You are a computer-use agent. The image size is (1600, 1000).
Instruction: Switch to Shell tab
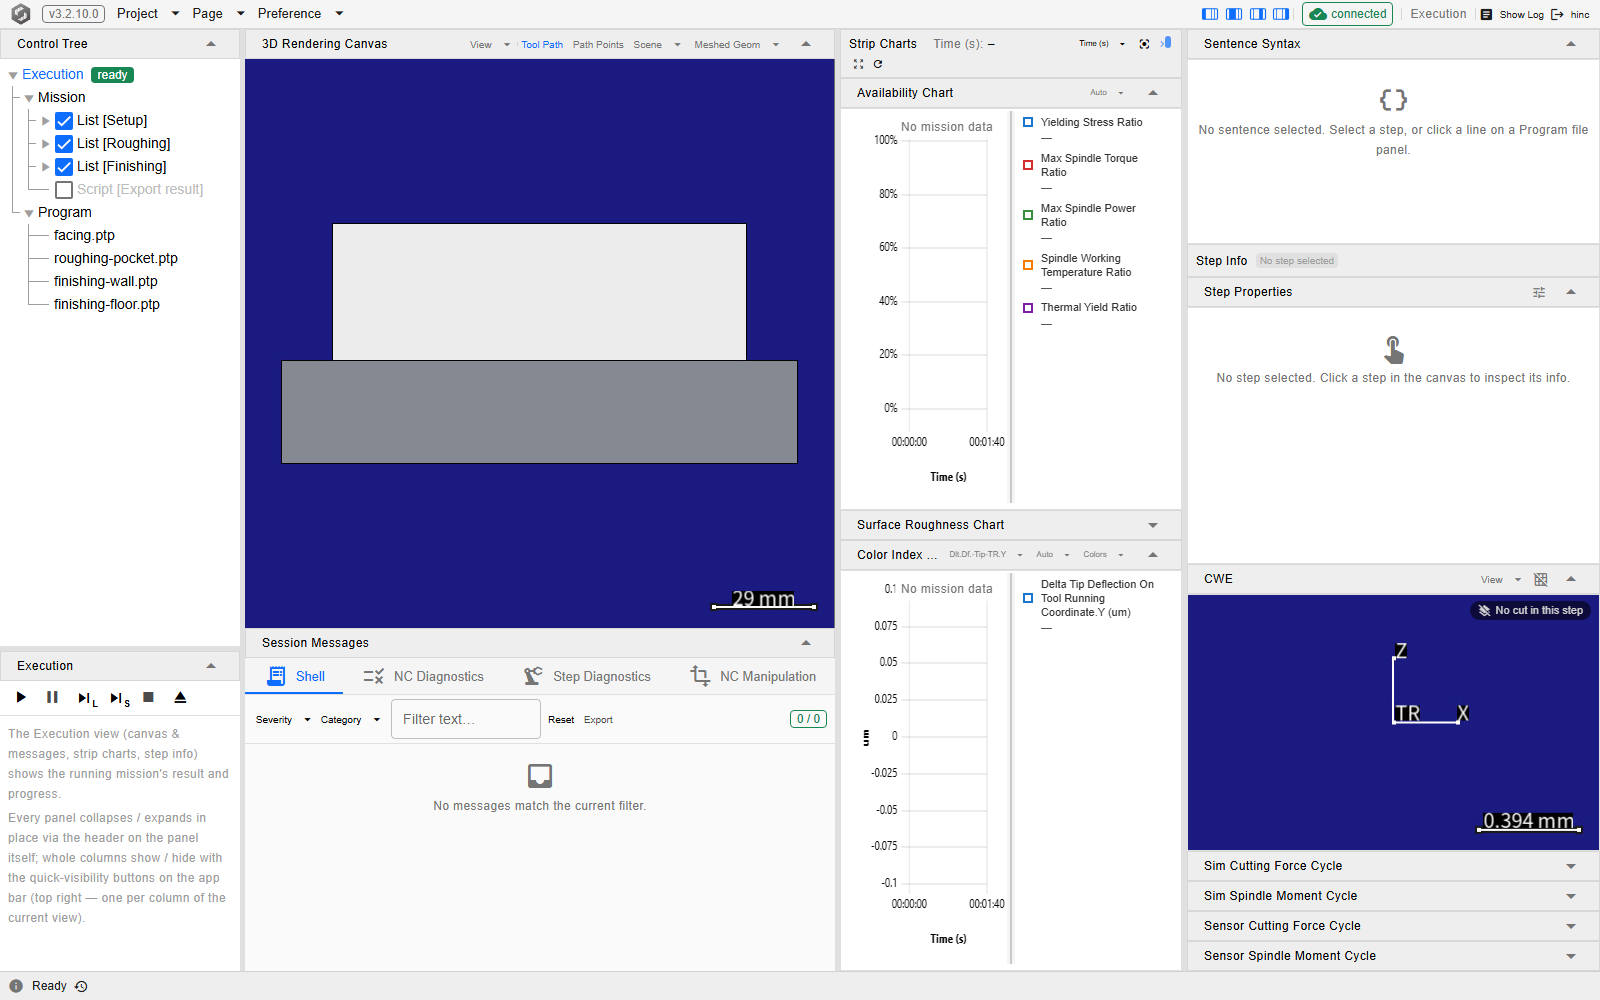(295, 677)
